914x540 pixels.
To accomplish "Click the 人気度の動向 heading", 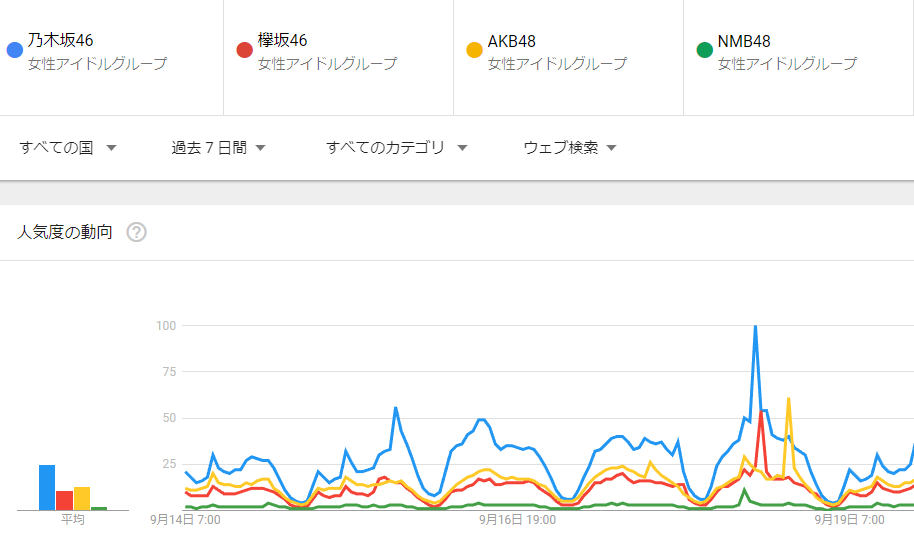I will pyautogui.click(x=65, y=232).
